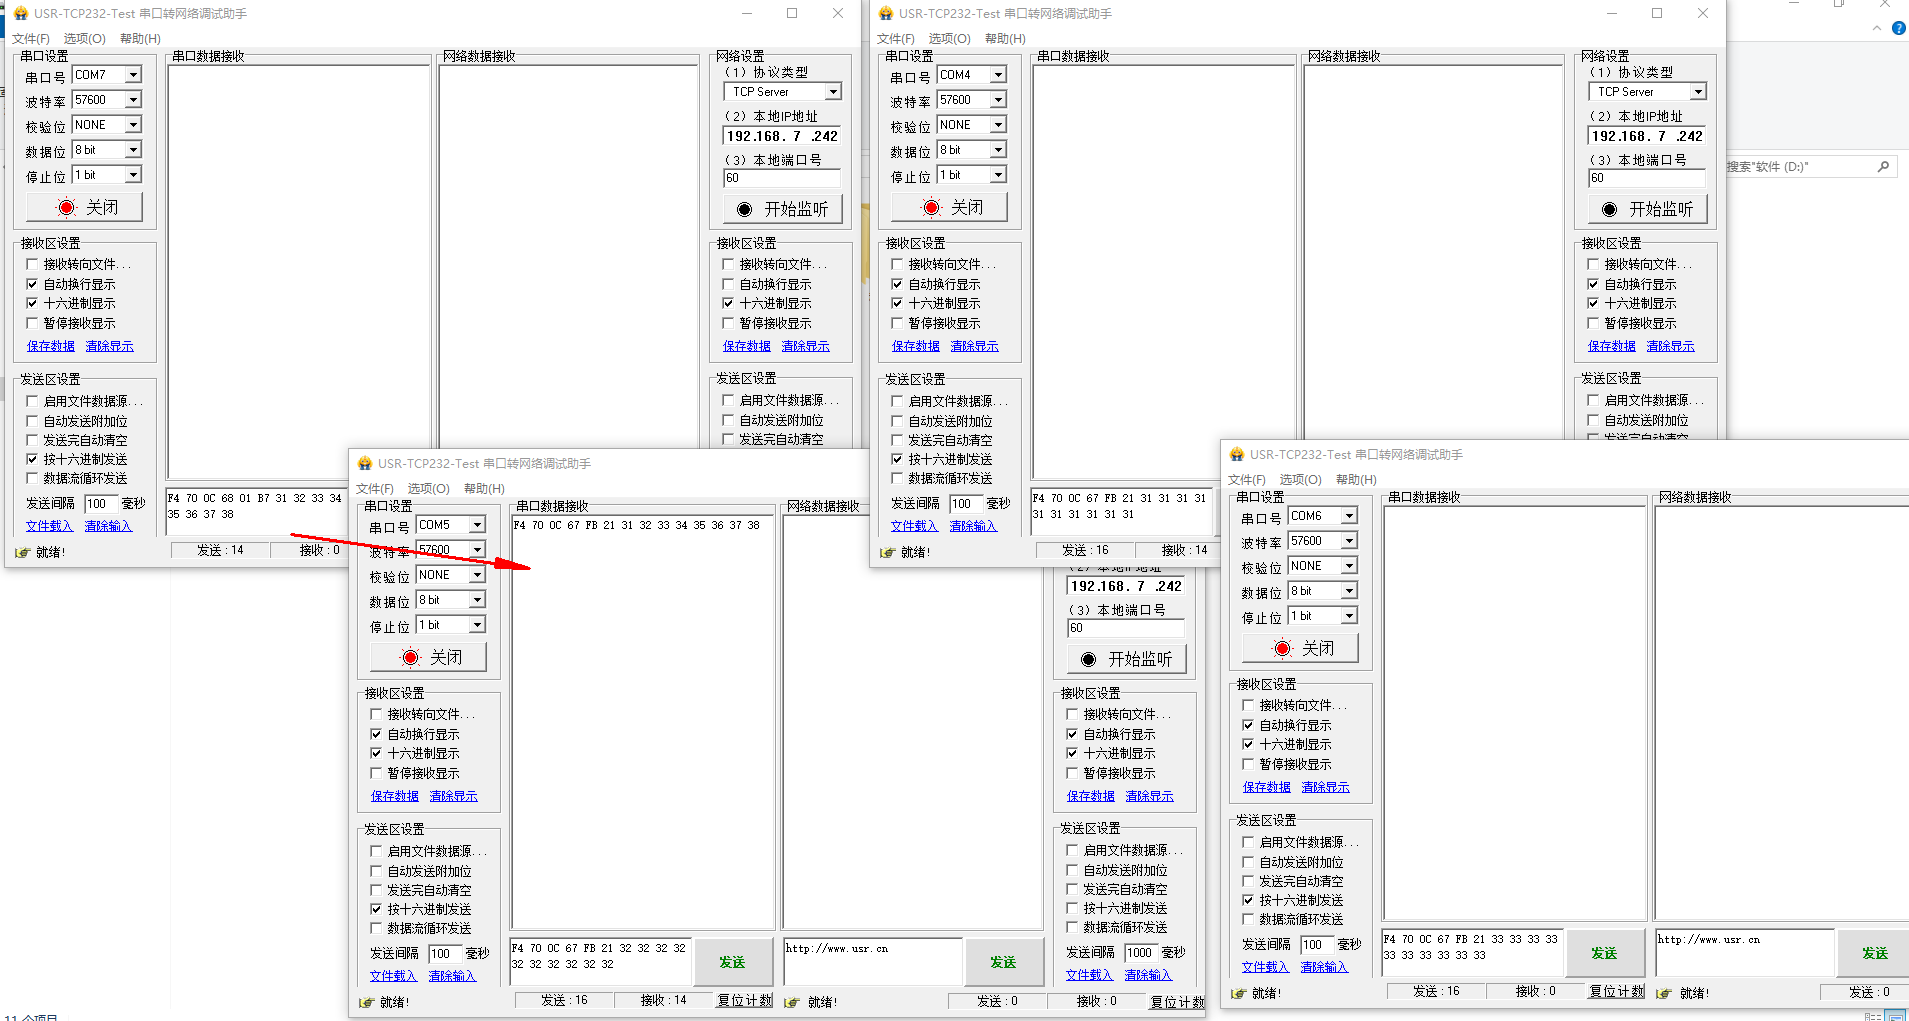Screen dimensions: 1909x1021
Task: Click the 就绪 status icon below the COM7 settings
Action: tap(22, 552)
